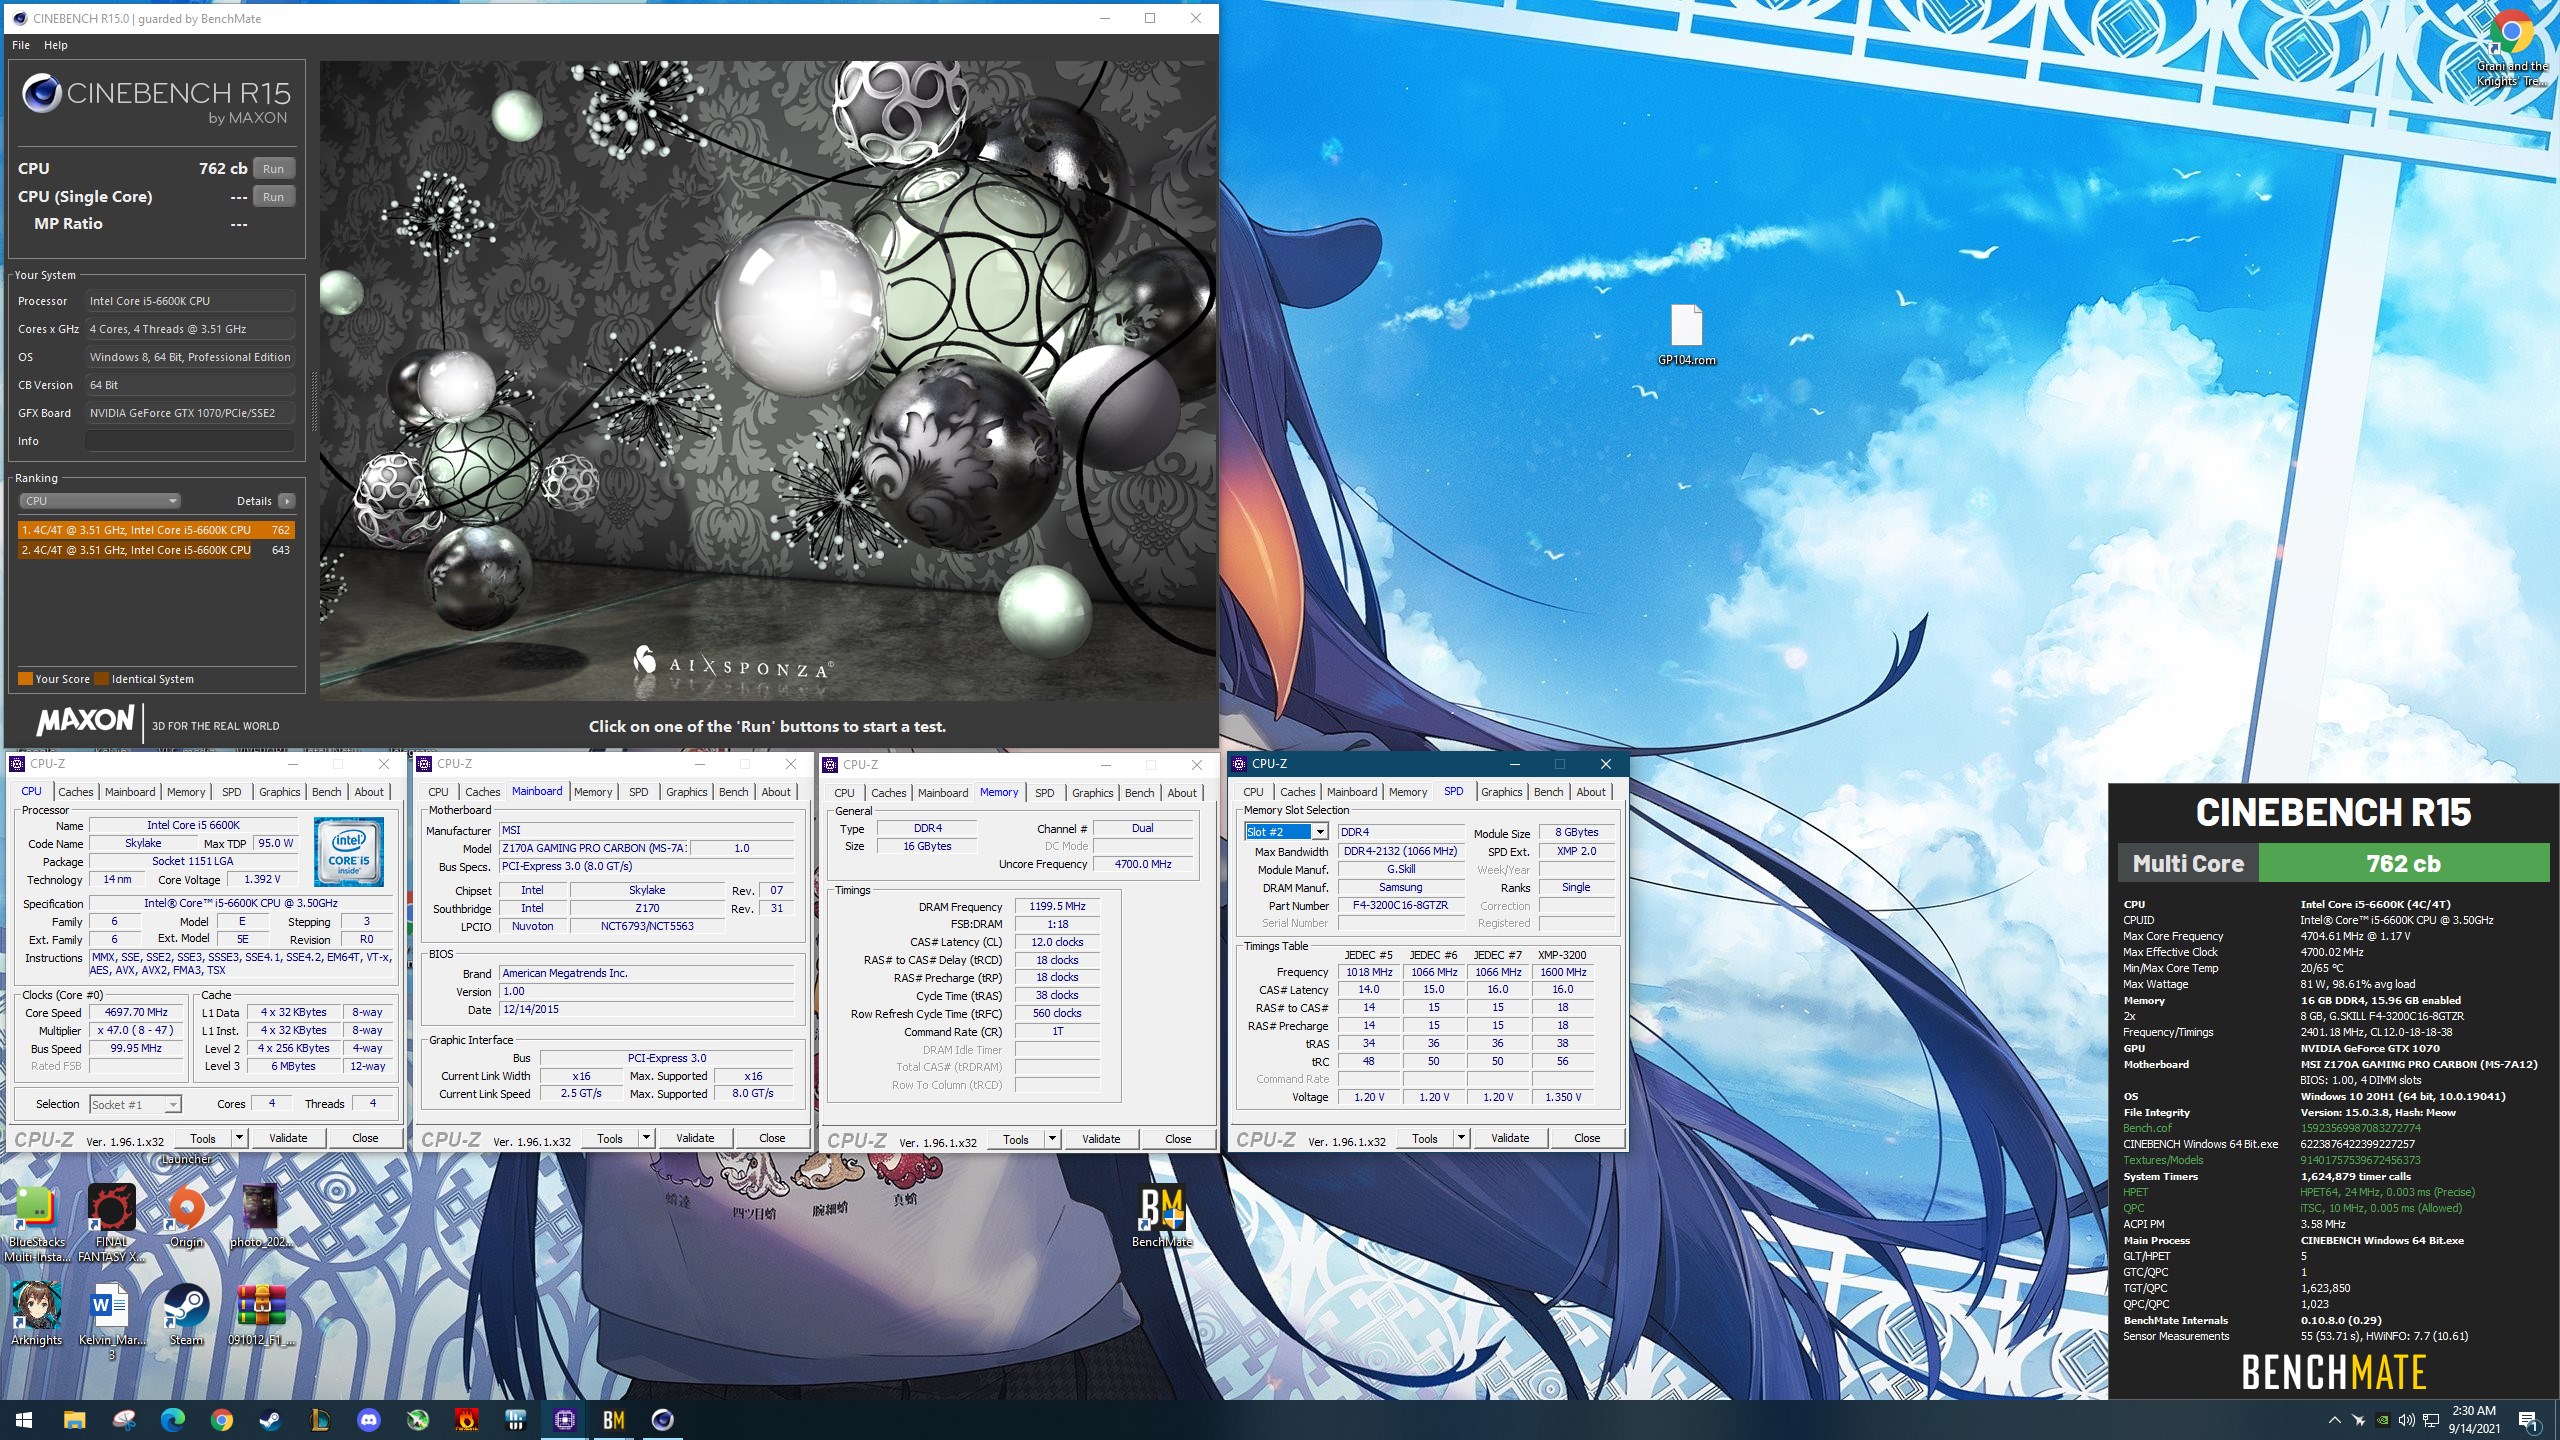Viewport: 2560px width, 1440px height.
Task: Switch to Caches tab in CPU-Z CPU window
Action: click(x=76, y=792)
